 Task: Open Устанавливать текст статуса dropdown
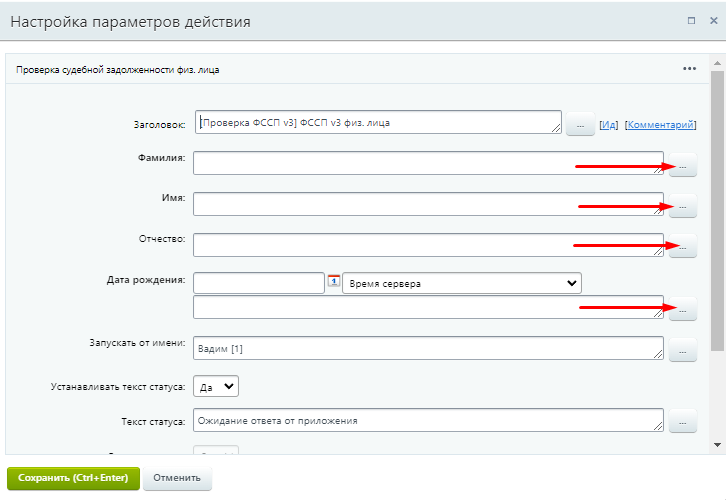tap(216, 386)
